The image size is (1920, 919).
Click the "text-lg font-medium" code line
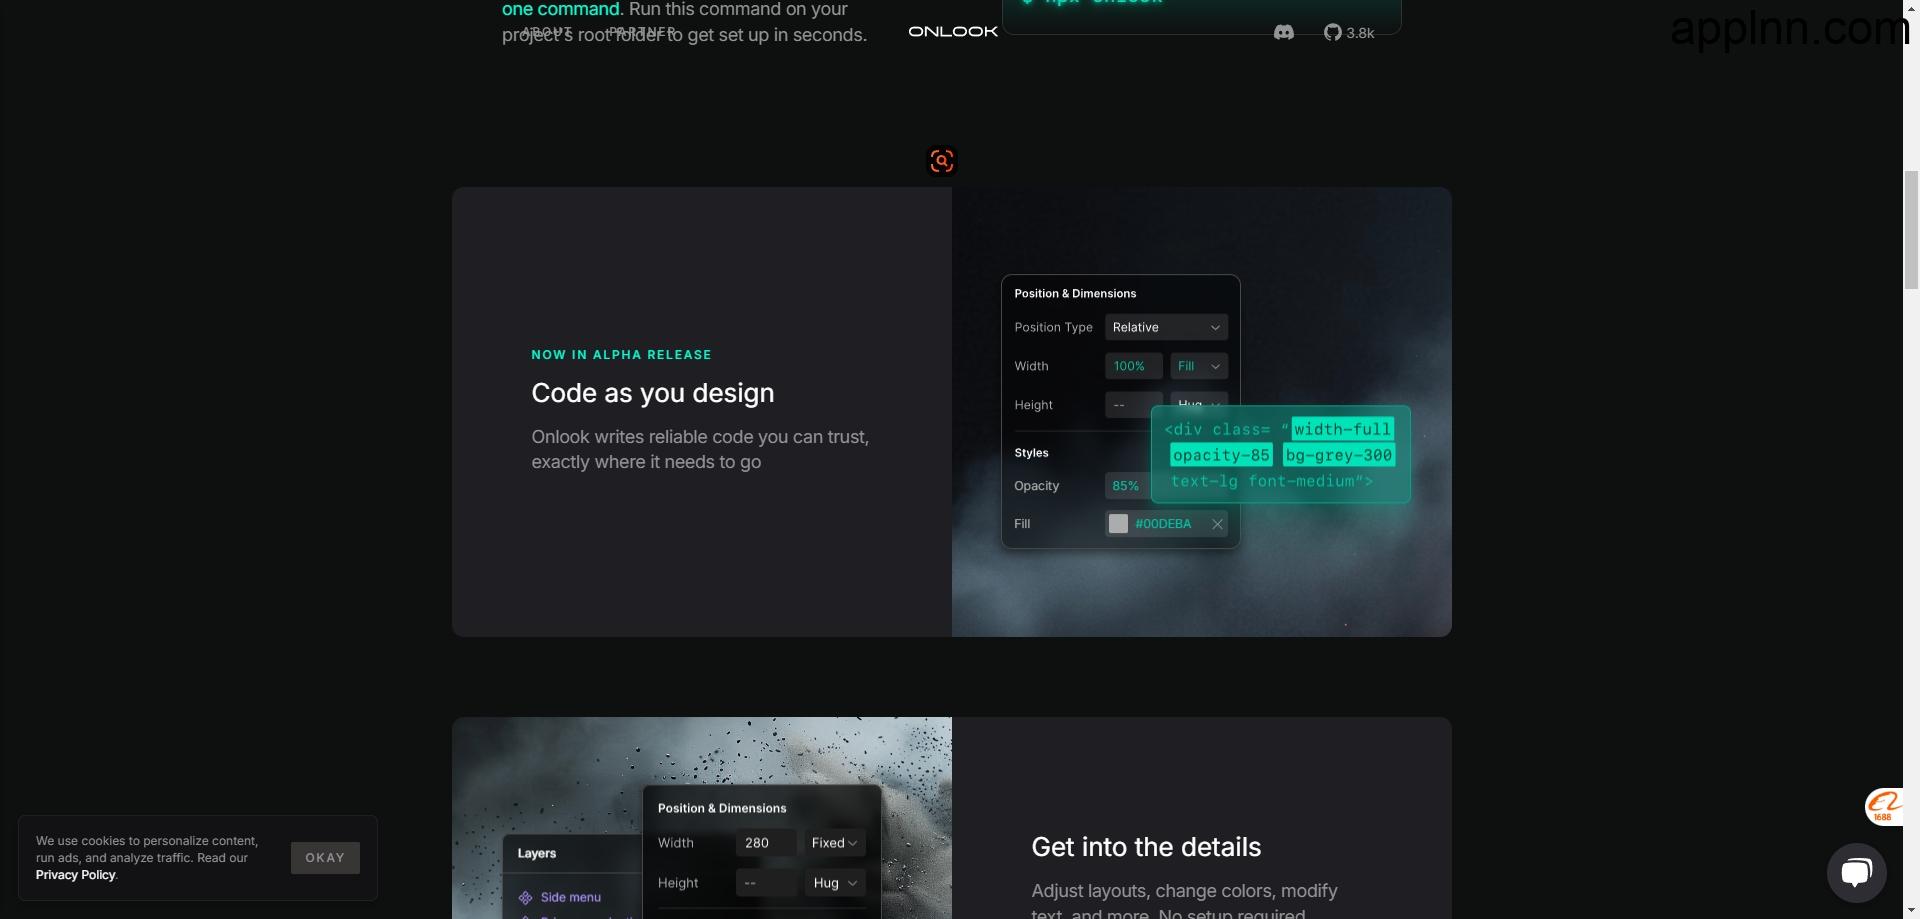pyautogui.click(x=1272, y=481)
